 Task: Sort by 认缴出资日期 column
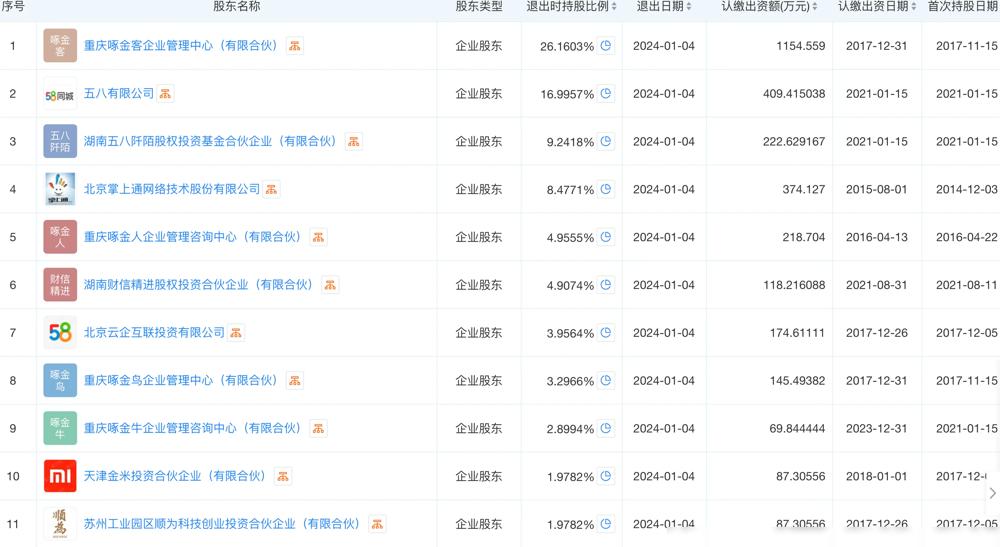913,6
